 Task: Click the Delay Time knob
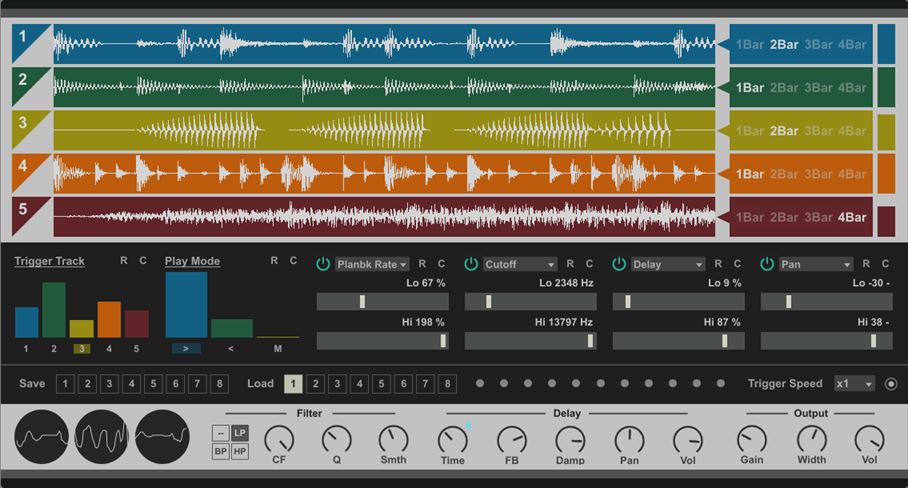(x=452, y=438)
